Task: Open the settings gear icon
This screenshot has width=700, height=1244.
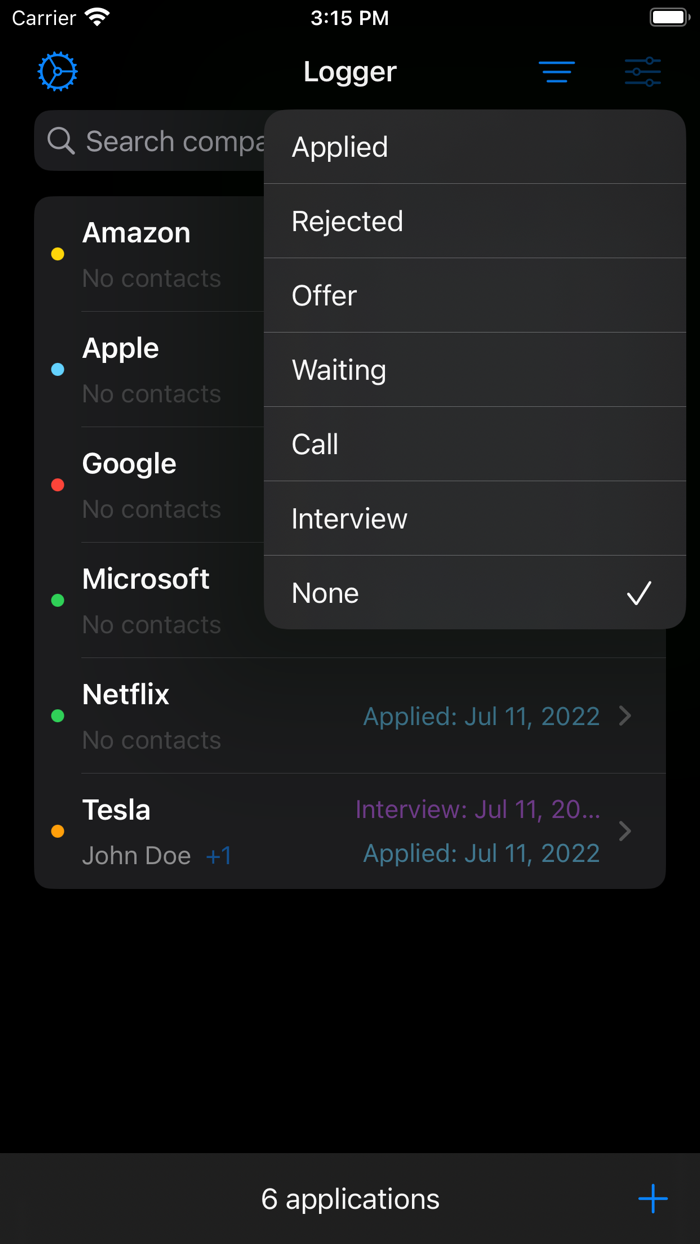Action: click(57, 71)
